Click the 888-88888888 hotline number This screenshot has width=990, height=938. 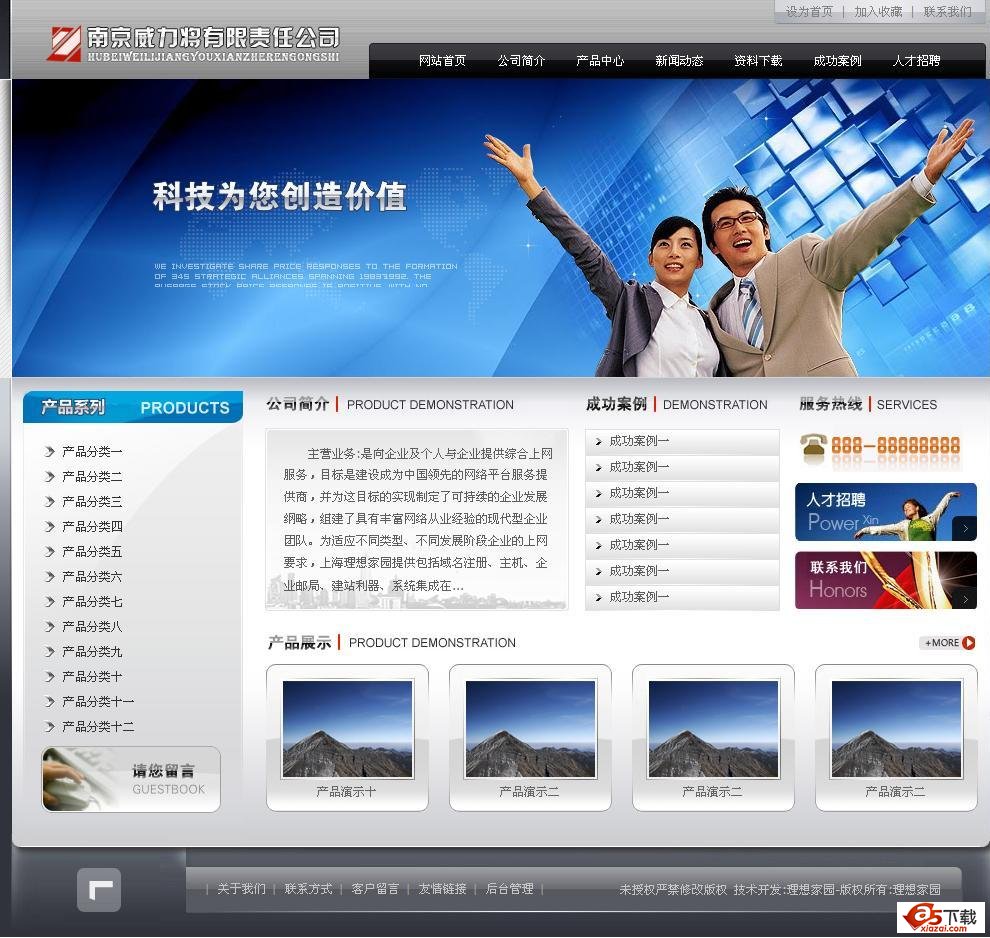895,446
